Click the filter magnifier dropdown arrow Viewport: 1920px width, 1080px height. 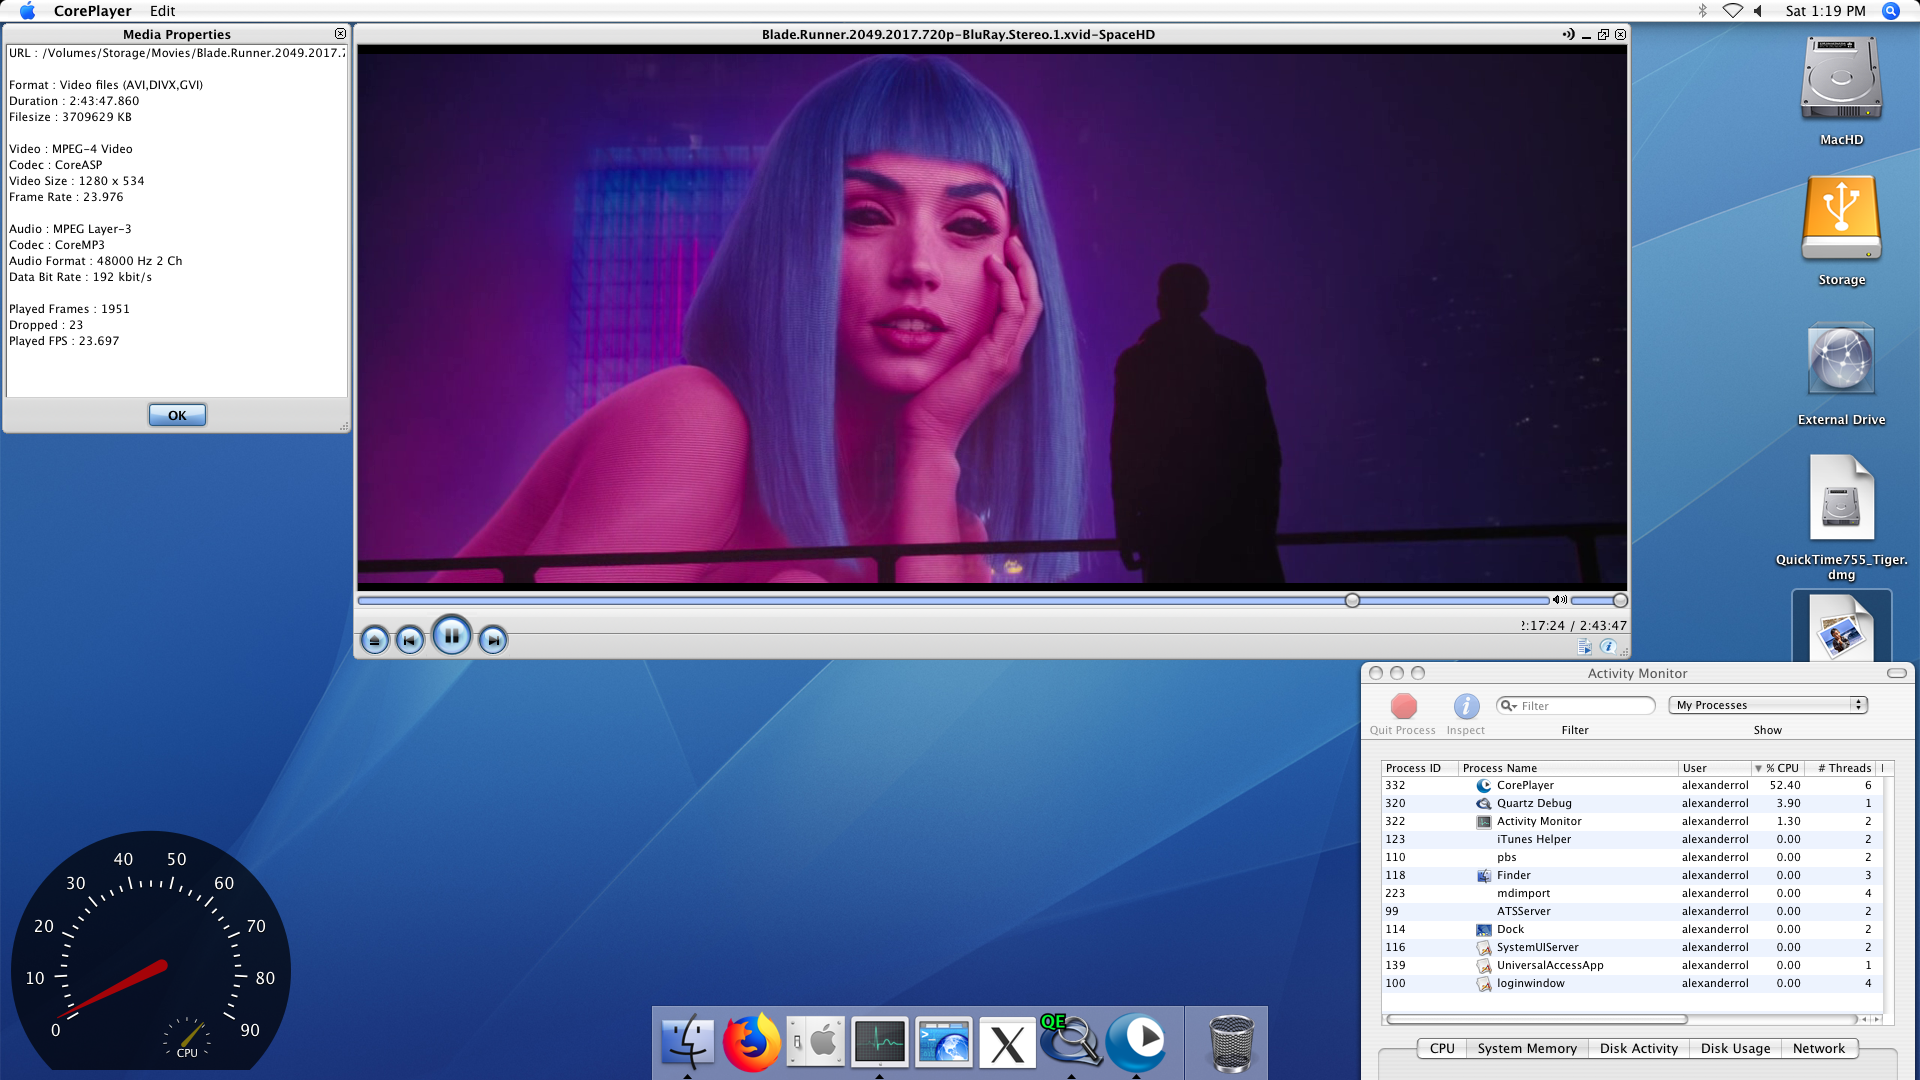1509,706
